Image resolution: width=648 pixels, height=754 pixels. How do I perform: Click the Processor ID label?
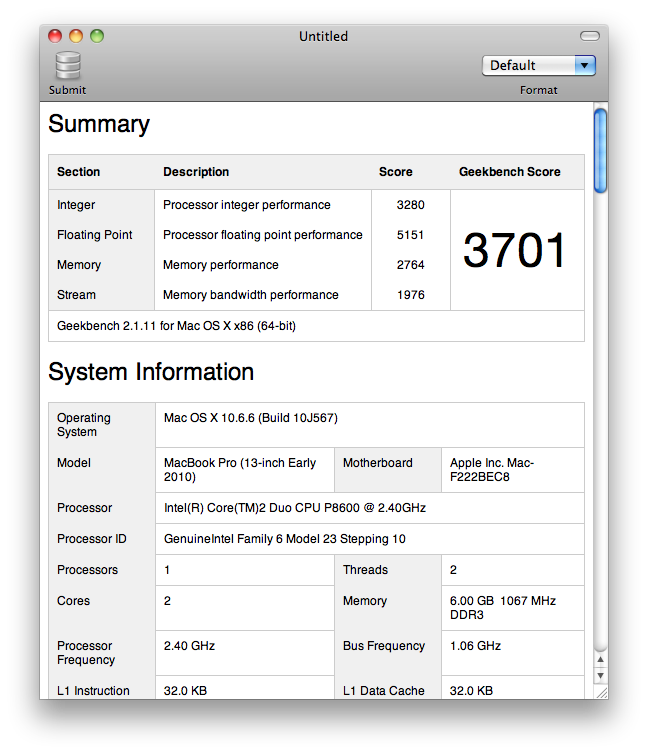click(91, 539)
